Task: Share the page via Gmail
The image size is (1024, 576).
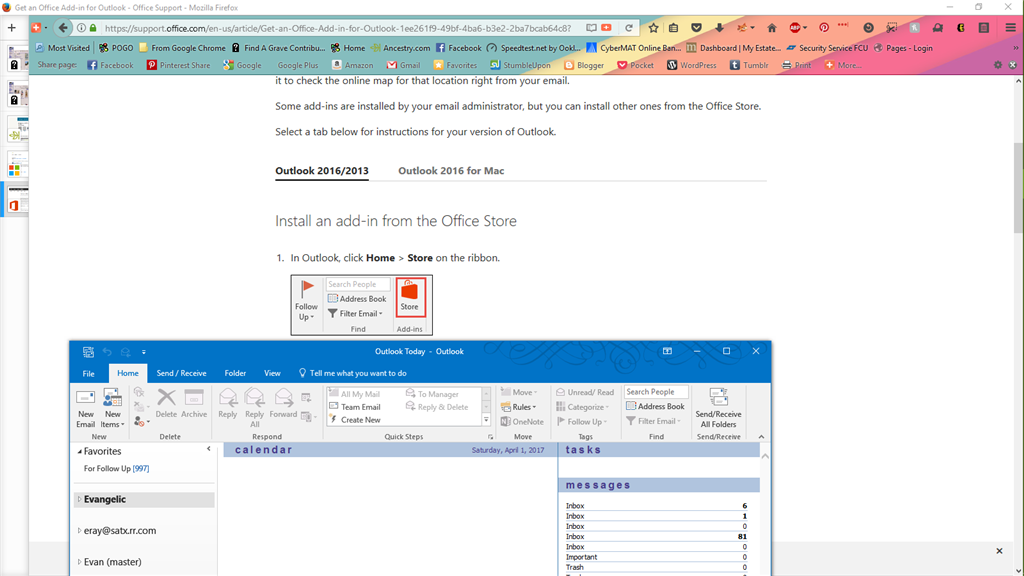Action: pos(404,65)
